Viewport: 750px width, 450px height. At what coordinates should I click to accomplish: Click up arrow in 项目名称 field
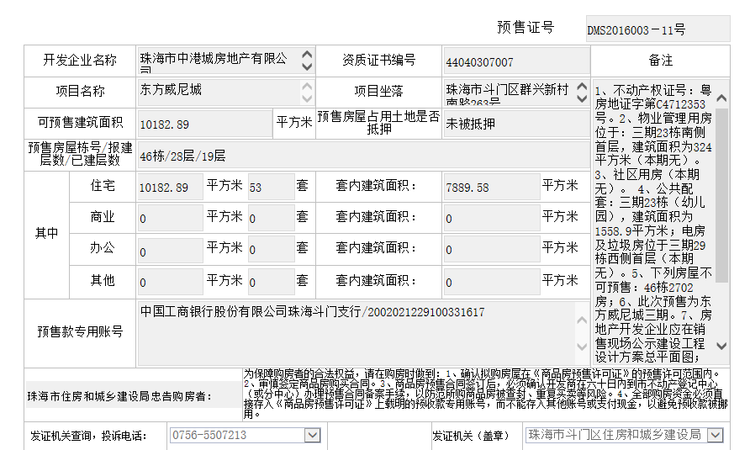tap(307, 87)
